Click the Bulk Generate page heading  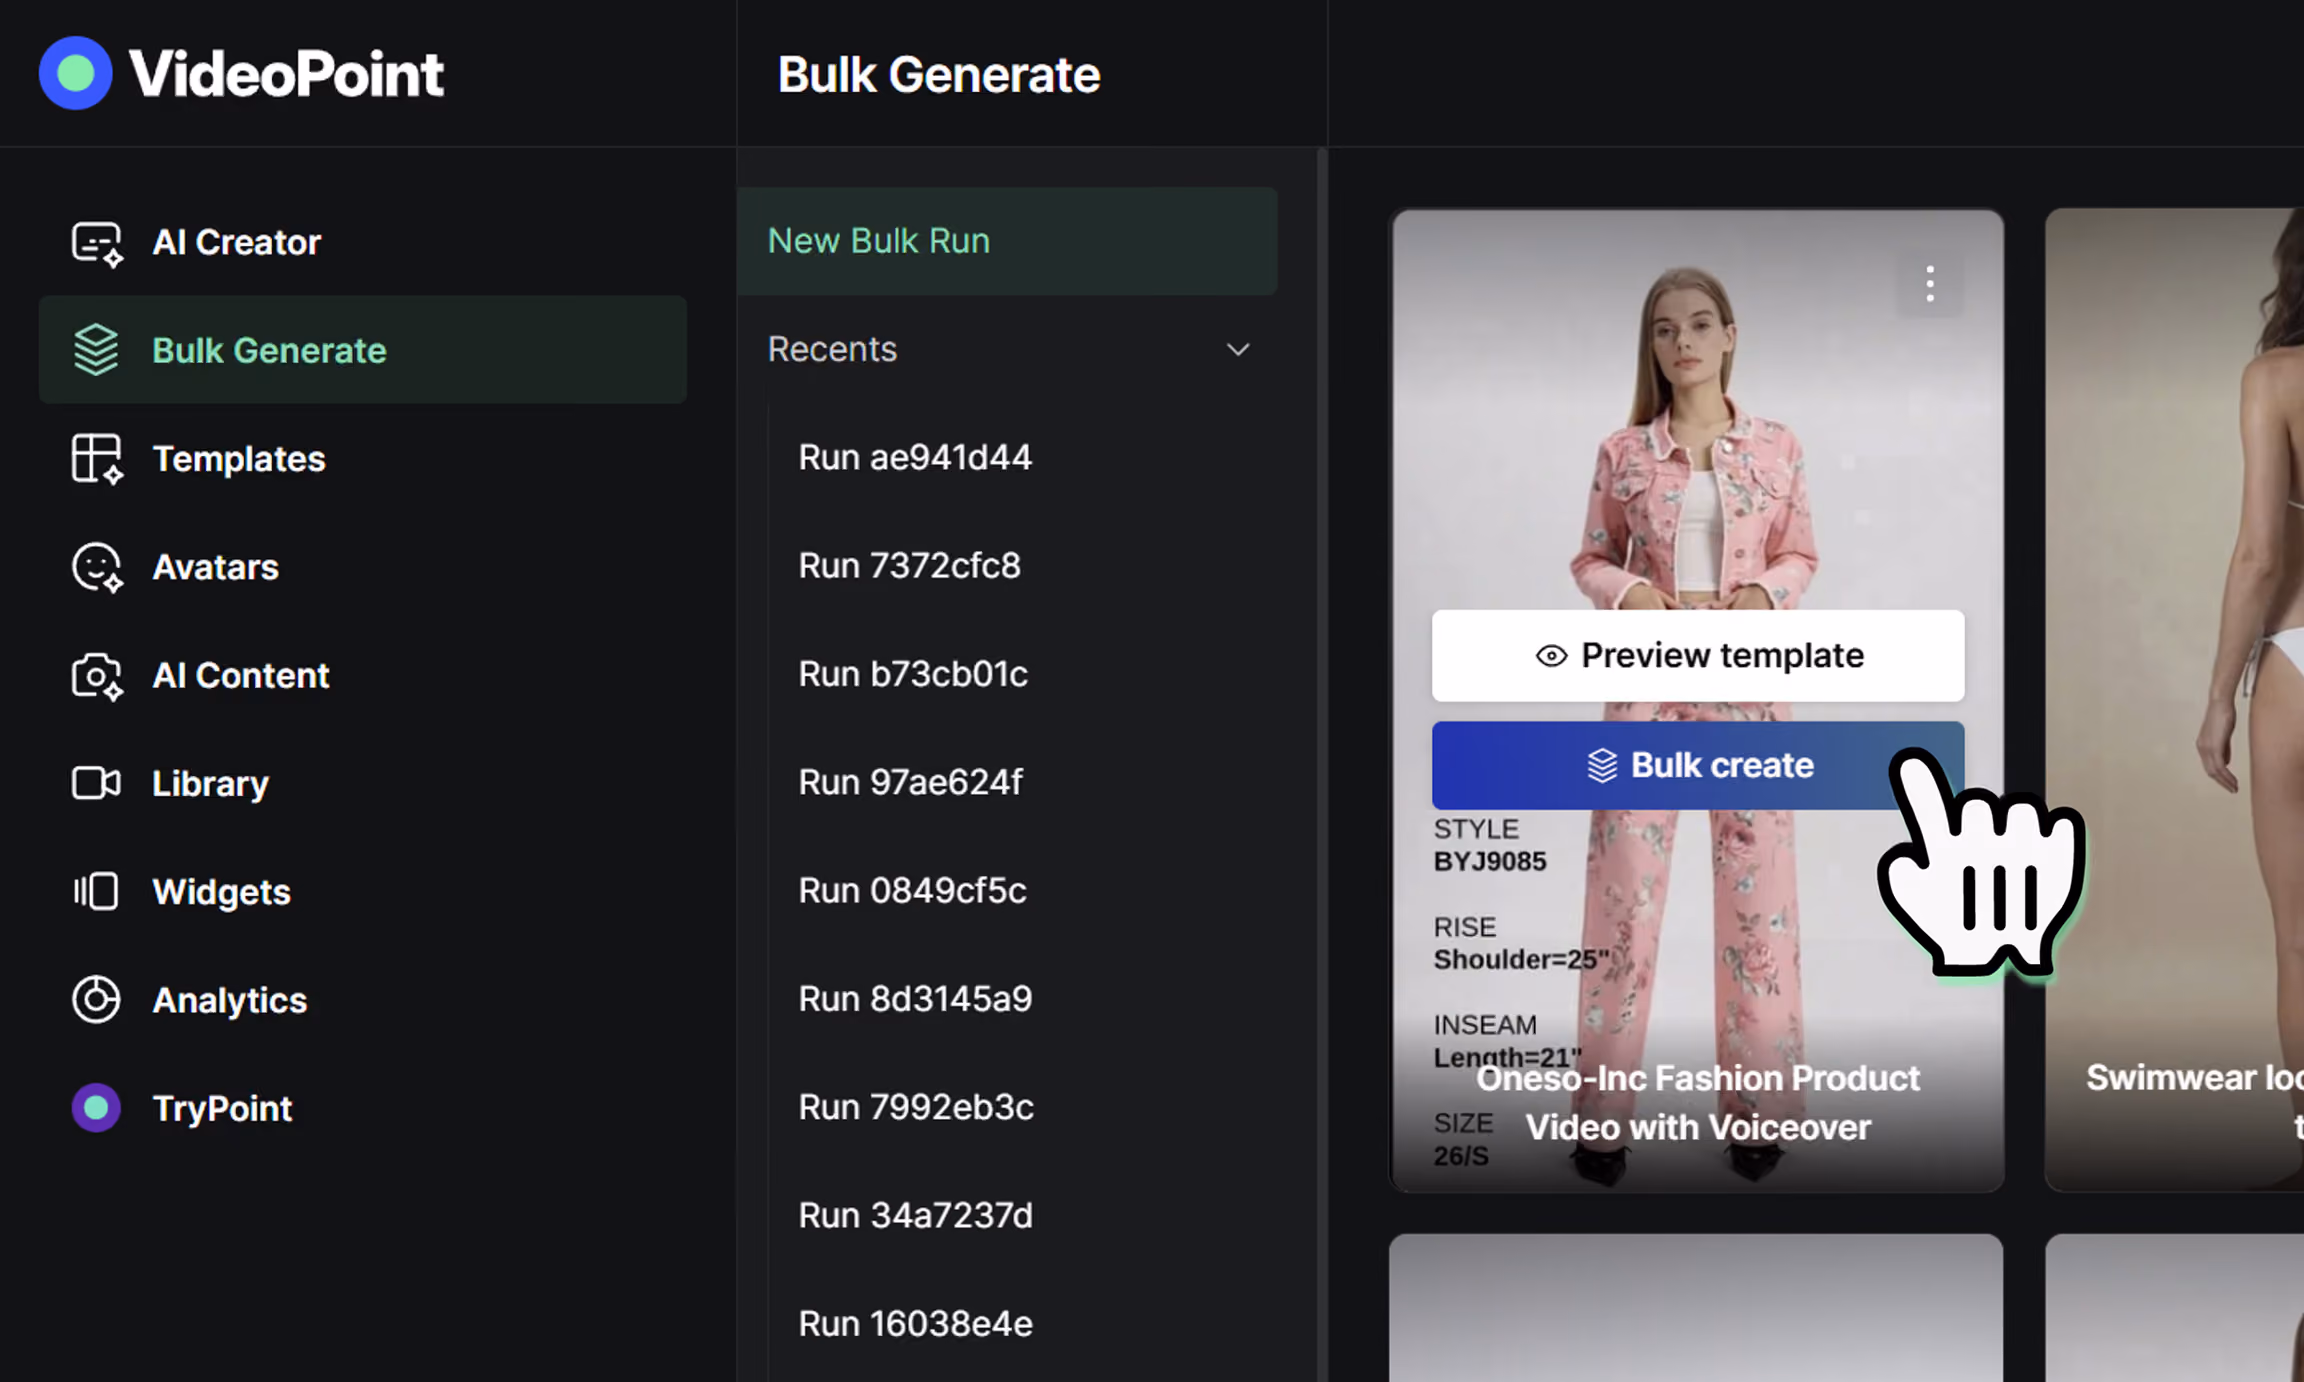(x=939, y=75)
